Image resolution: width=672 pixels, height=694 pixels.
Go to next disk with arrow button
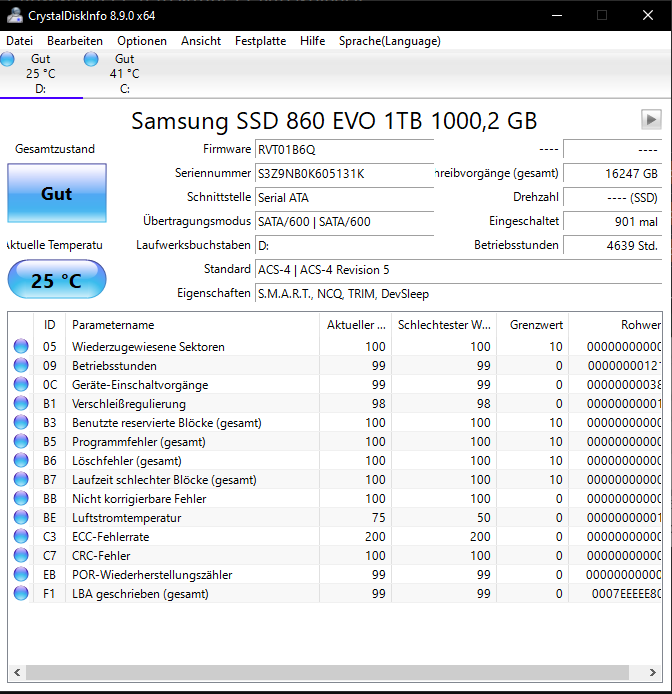coord(651,120)
